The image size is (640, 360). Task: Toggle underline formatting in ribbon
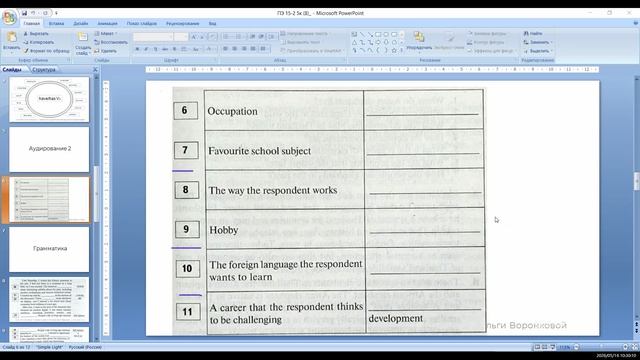[156, 49]
